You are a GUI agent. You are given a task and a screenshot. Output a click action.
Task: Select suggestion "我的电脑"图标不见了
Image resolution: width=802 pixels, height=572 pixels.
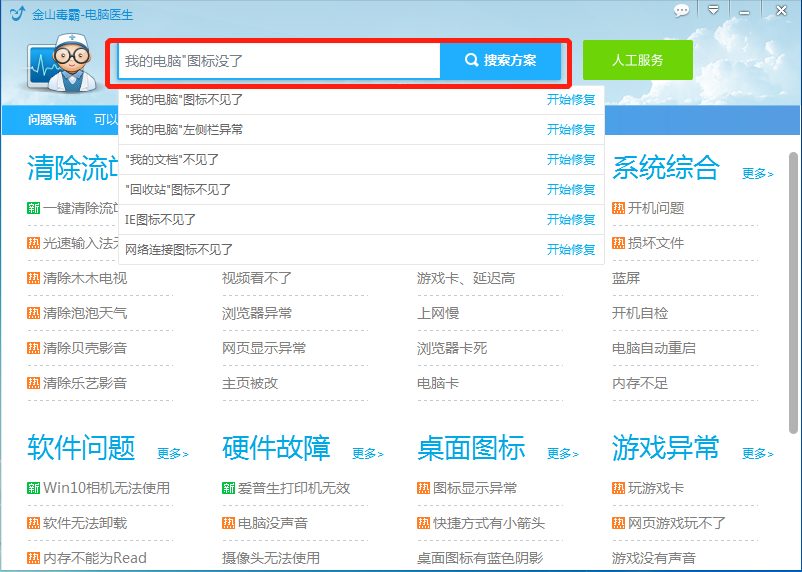tap(361, 100)
